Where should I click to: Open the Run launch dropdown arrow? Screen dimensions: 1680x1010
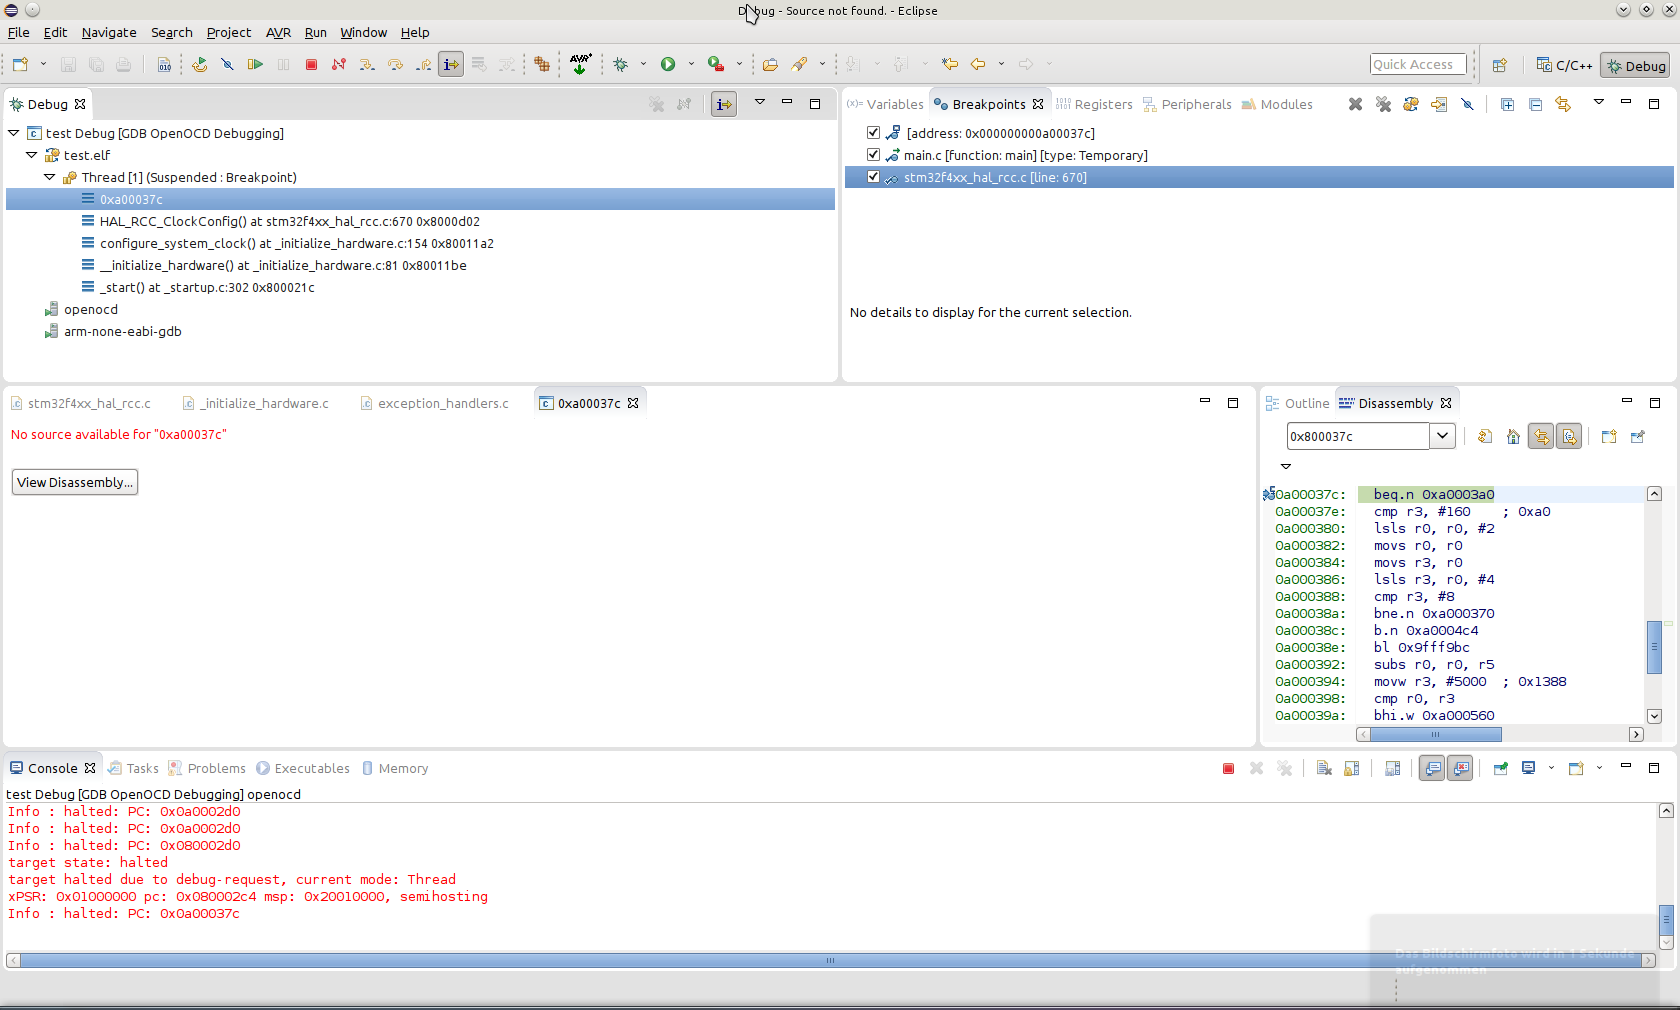pyautogui.click(x=691, y=64)
